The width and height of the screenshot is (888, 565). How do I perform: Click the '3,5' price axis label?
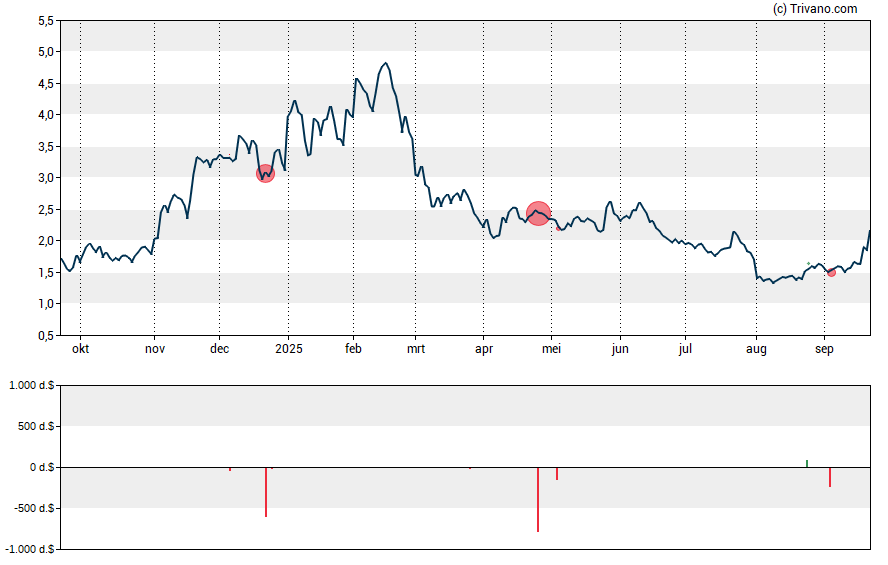point(46,147)
